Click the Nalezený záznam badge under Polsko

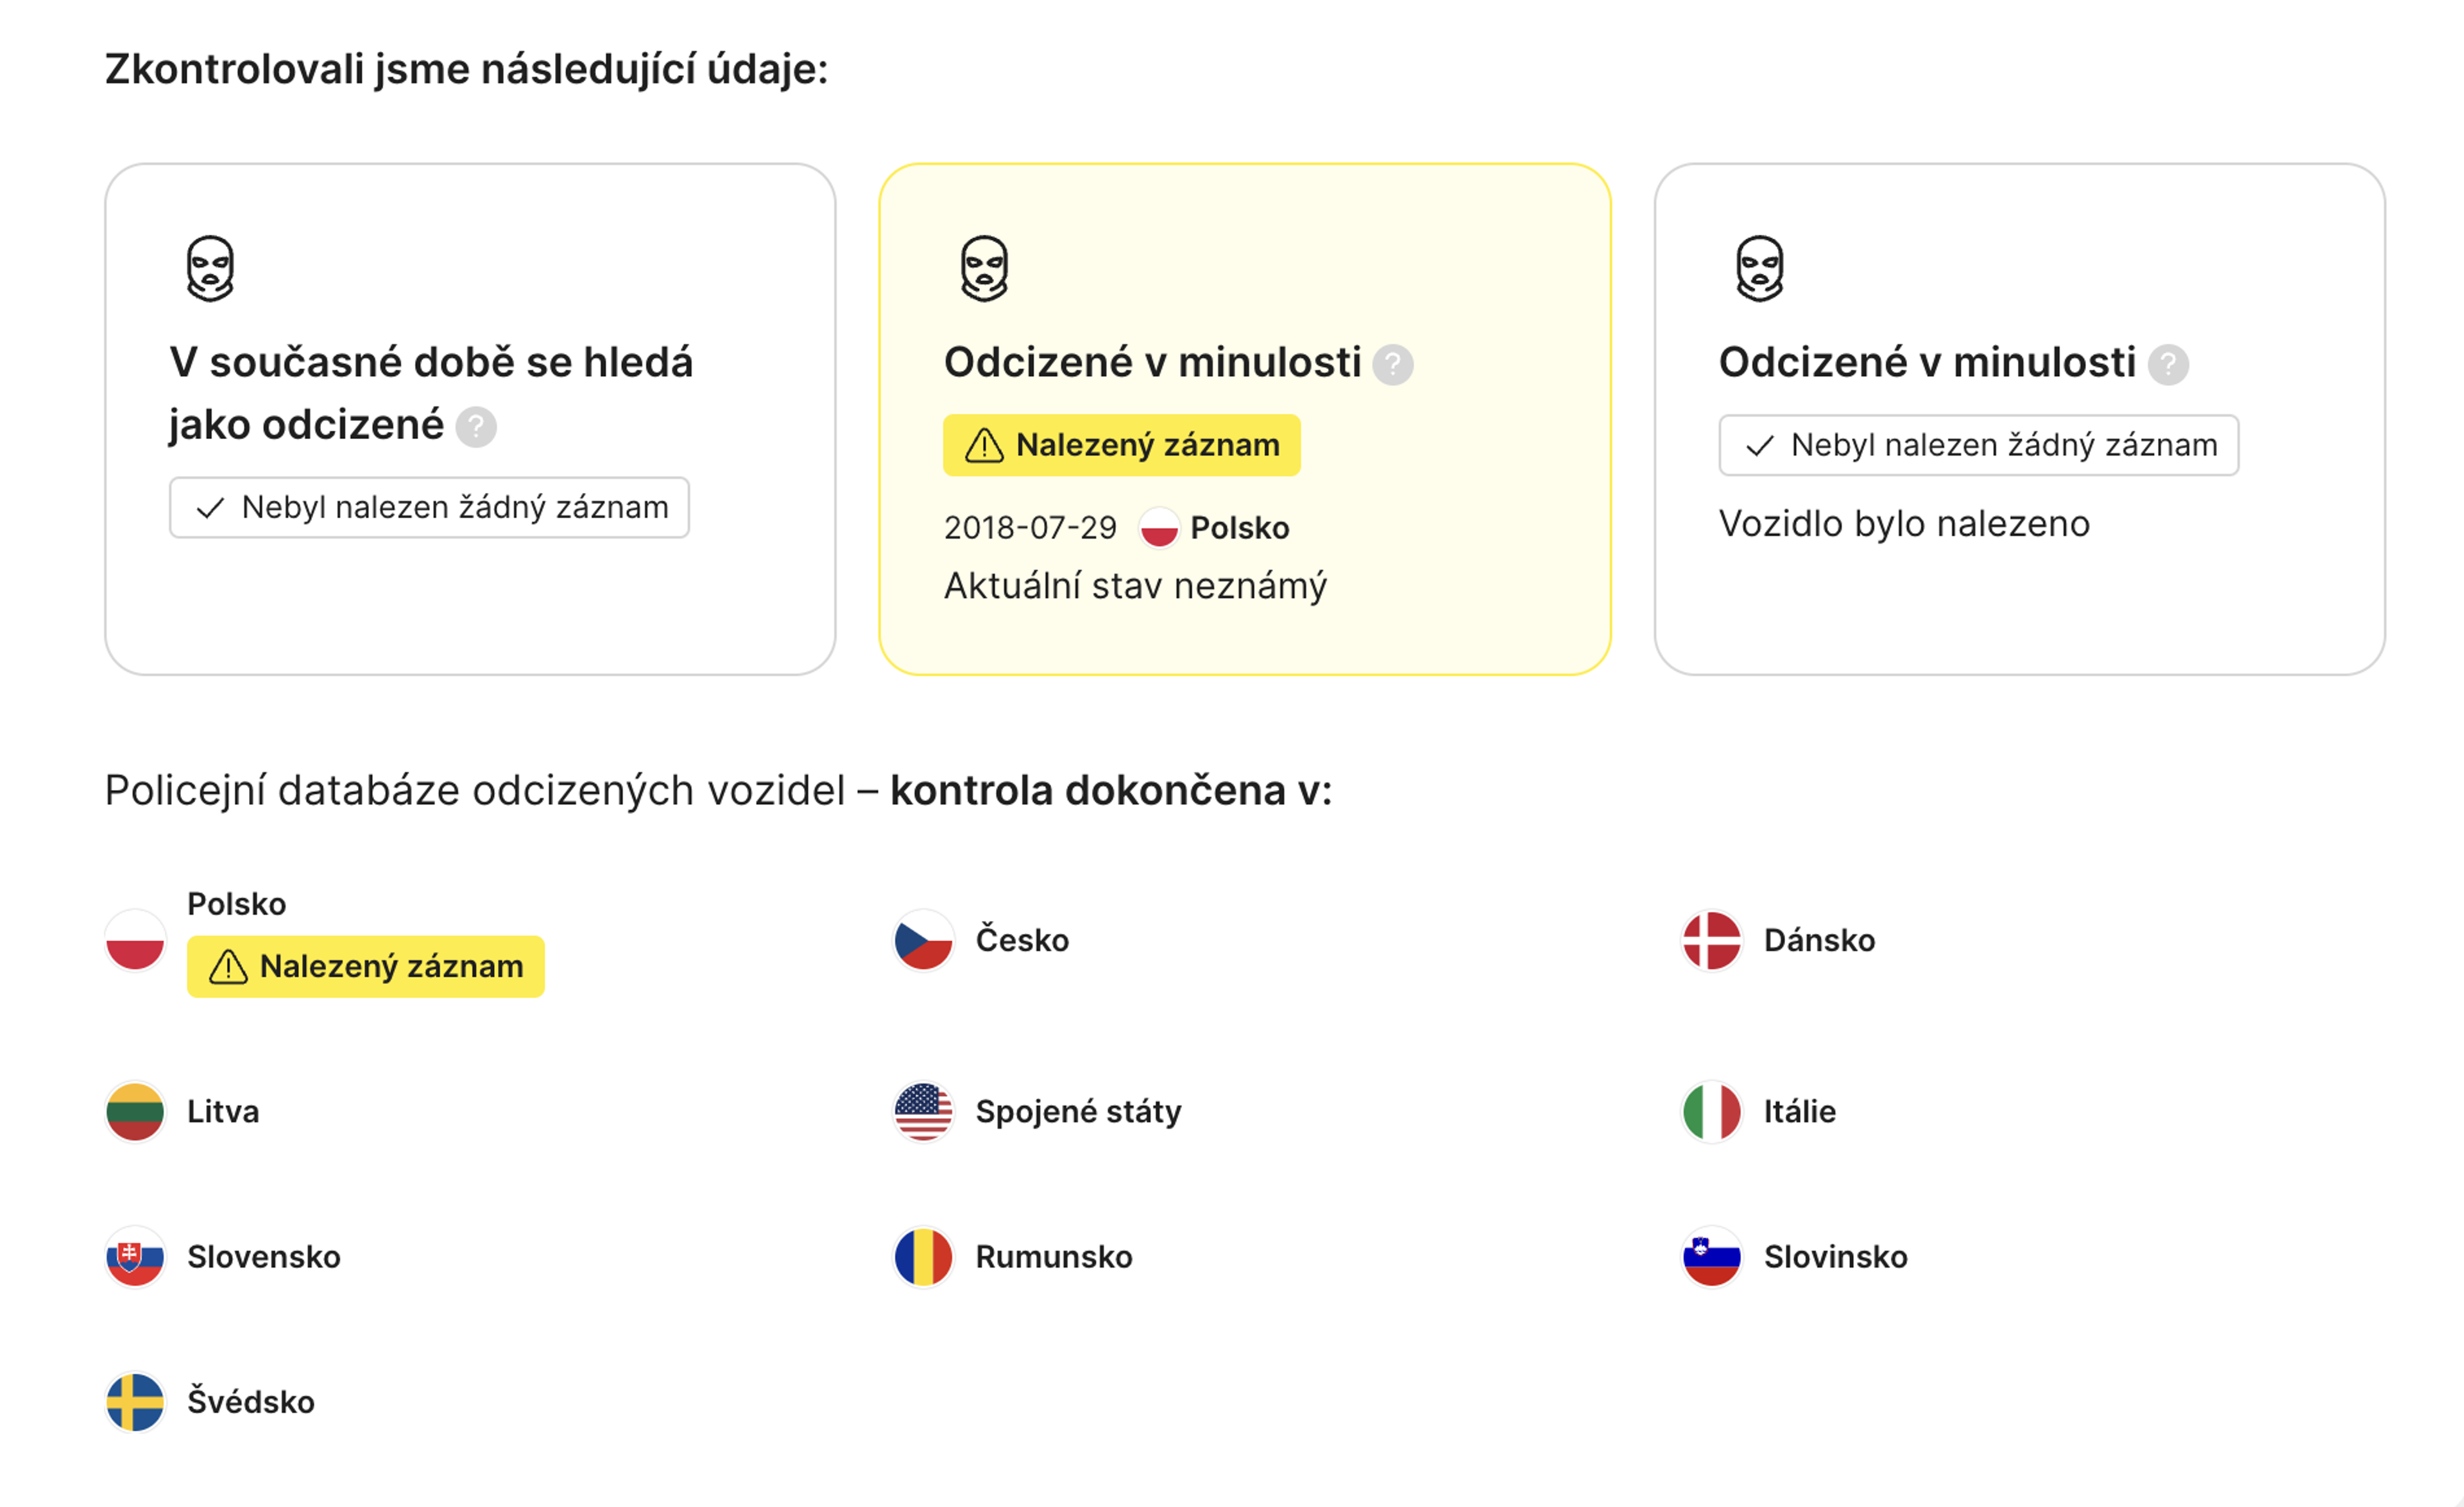(x=365, y=966)
